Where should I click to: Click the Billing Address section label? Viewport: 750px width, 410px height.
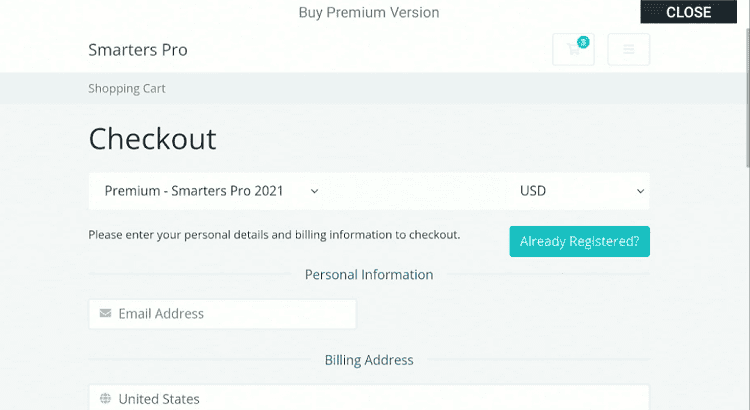[x=369, y=360]
